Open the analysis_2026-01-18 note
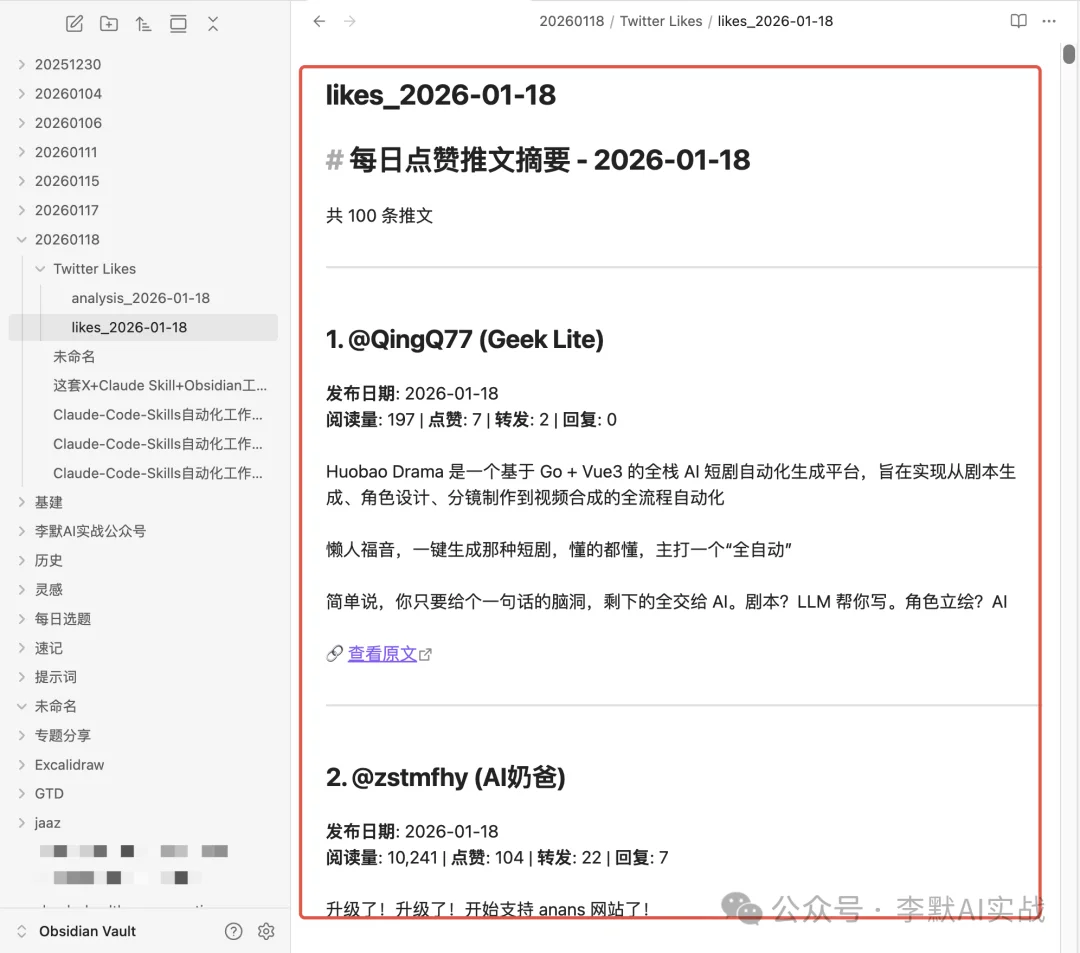This screenshot has height=953, width=1080. click(140, 298)
